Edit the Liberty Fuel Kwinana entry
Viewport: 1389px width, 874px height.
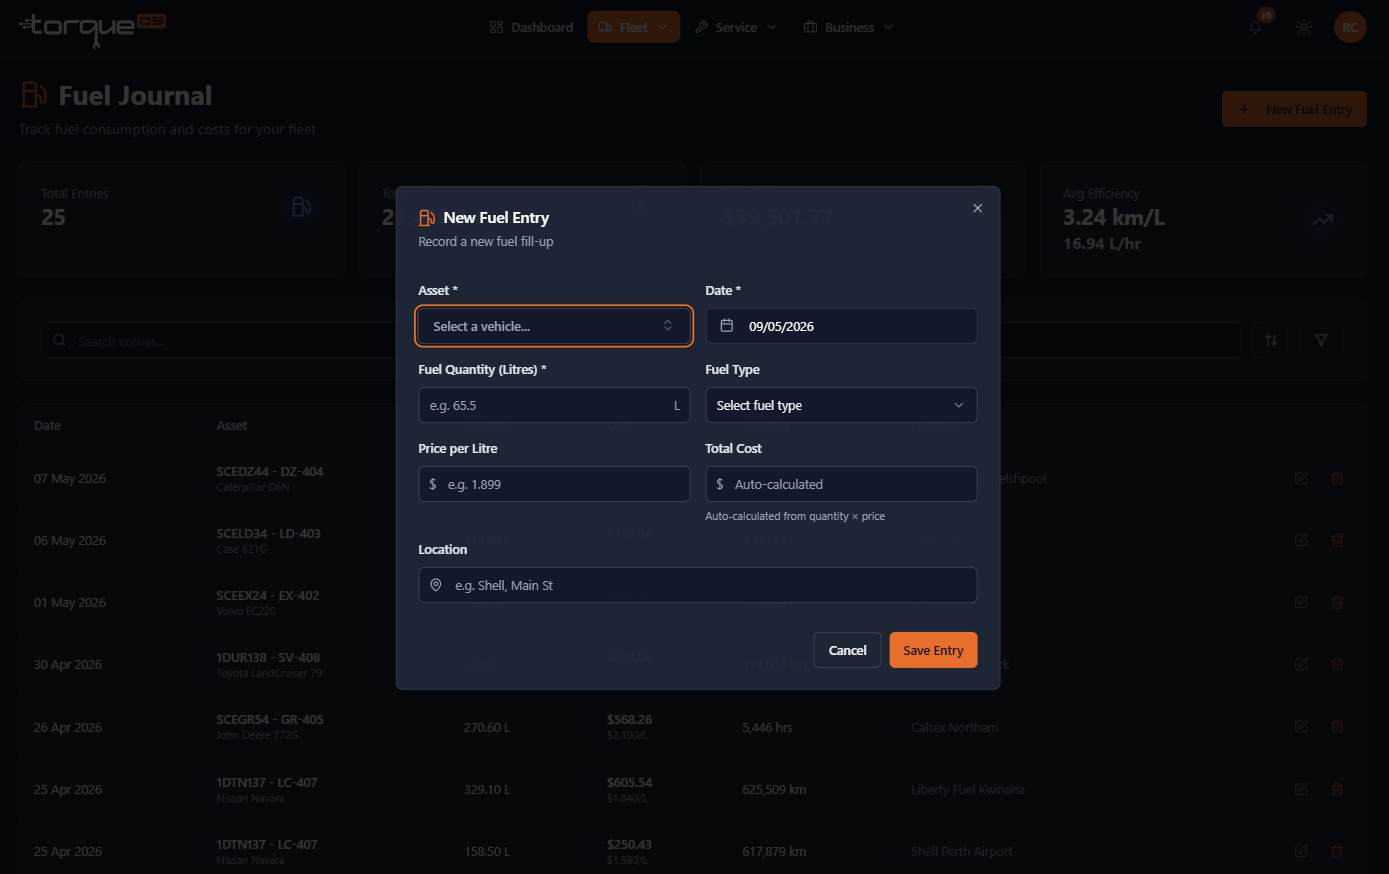[1301, 789]
